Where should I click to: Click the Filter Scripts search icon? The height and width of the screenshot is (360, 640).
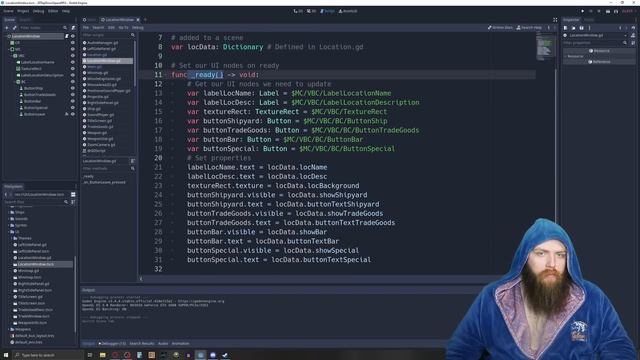tap(133, 35)
